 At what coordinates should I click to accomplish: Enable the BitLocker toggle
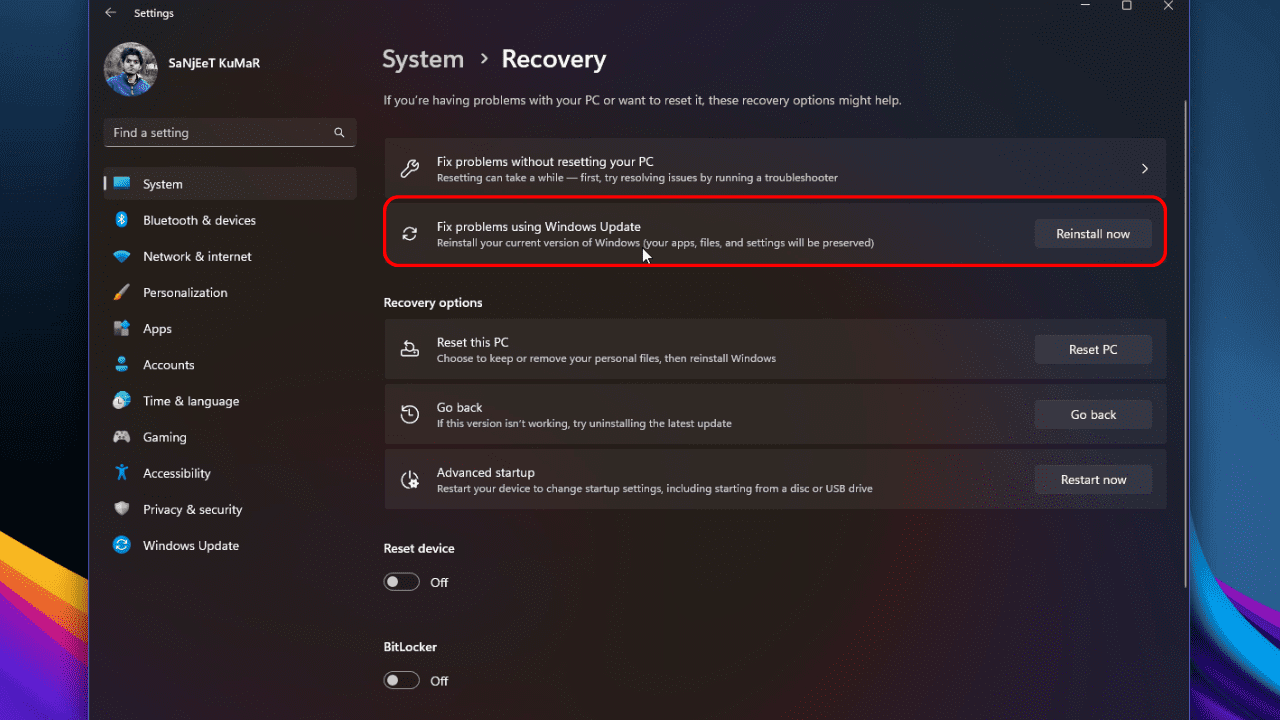[x=401, y=680]
